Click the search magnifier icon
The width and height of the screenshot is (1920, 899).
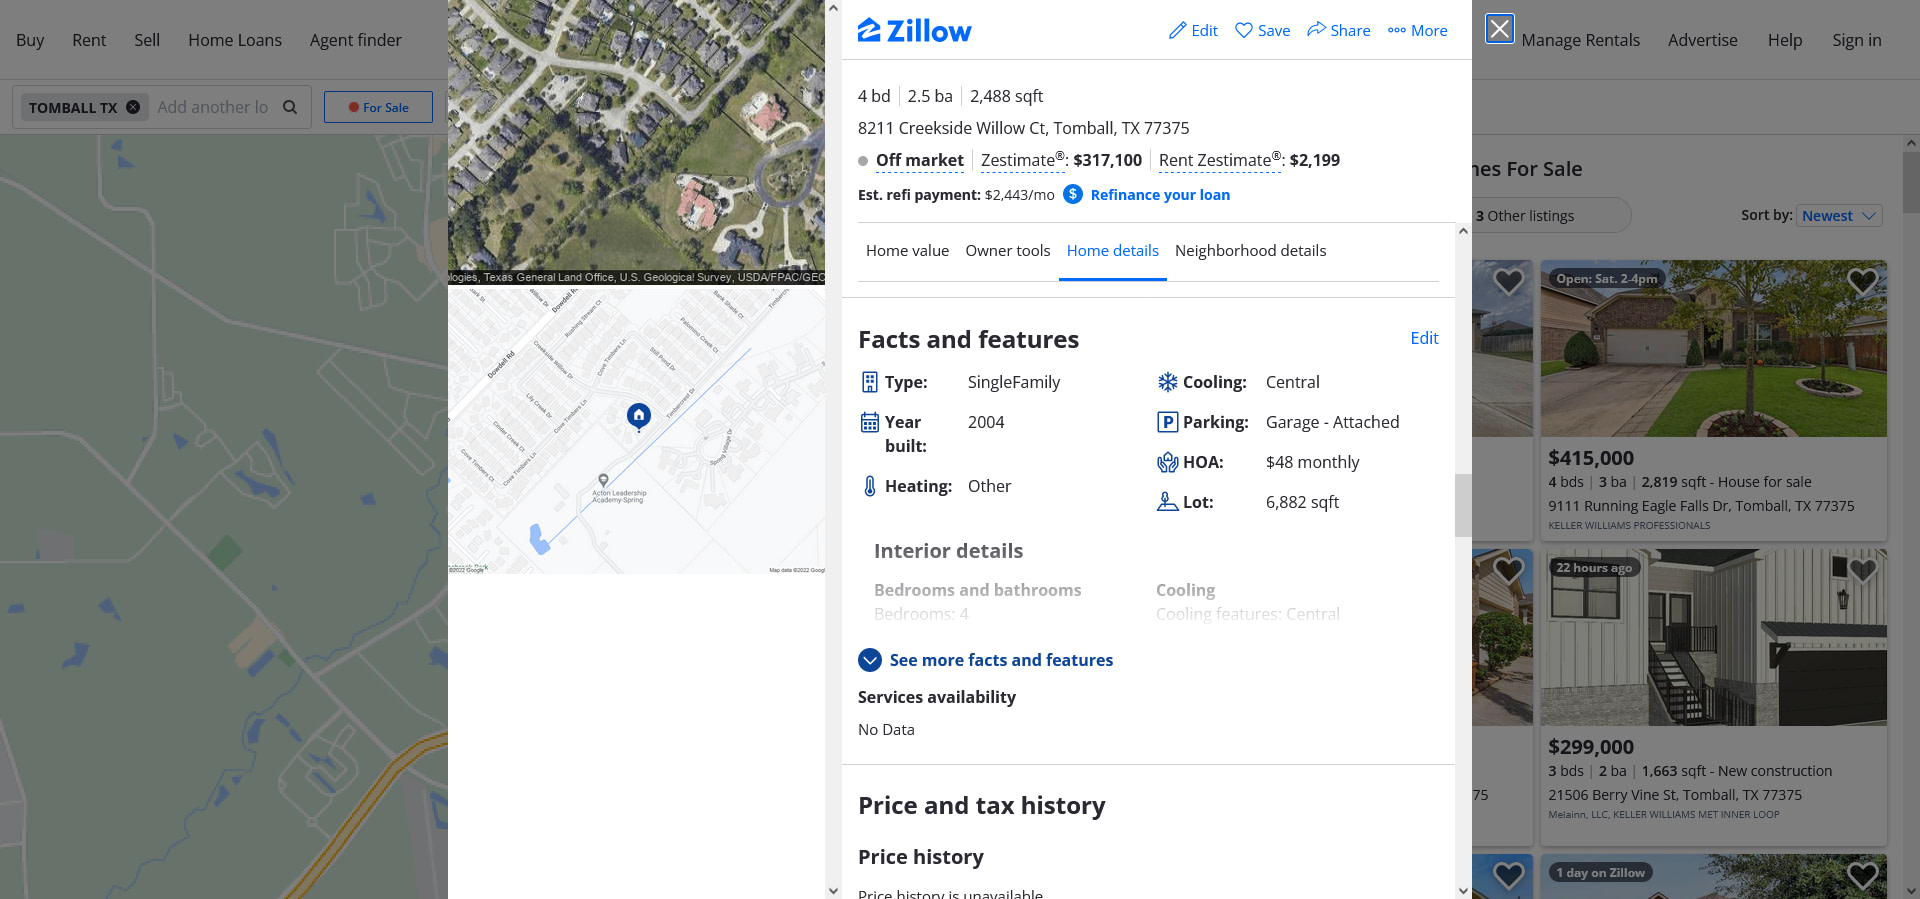pyautogui.click(x=290, y=107)
